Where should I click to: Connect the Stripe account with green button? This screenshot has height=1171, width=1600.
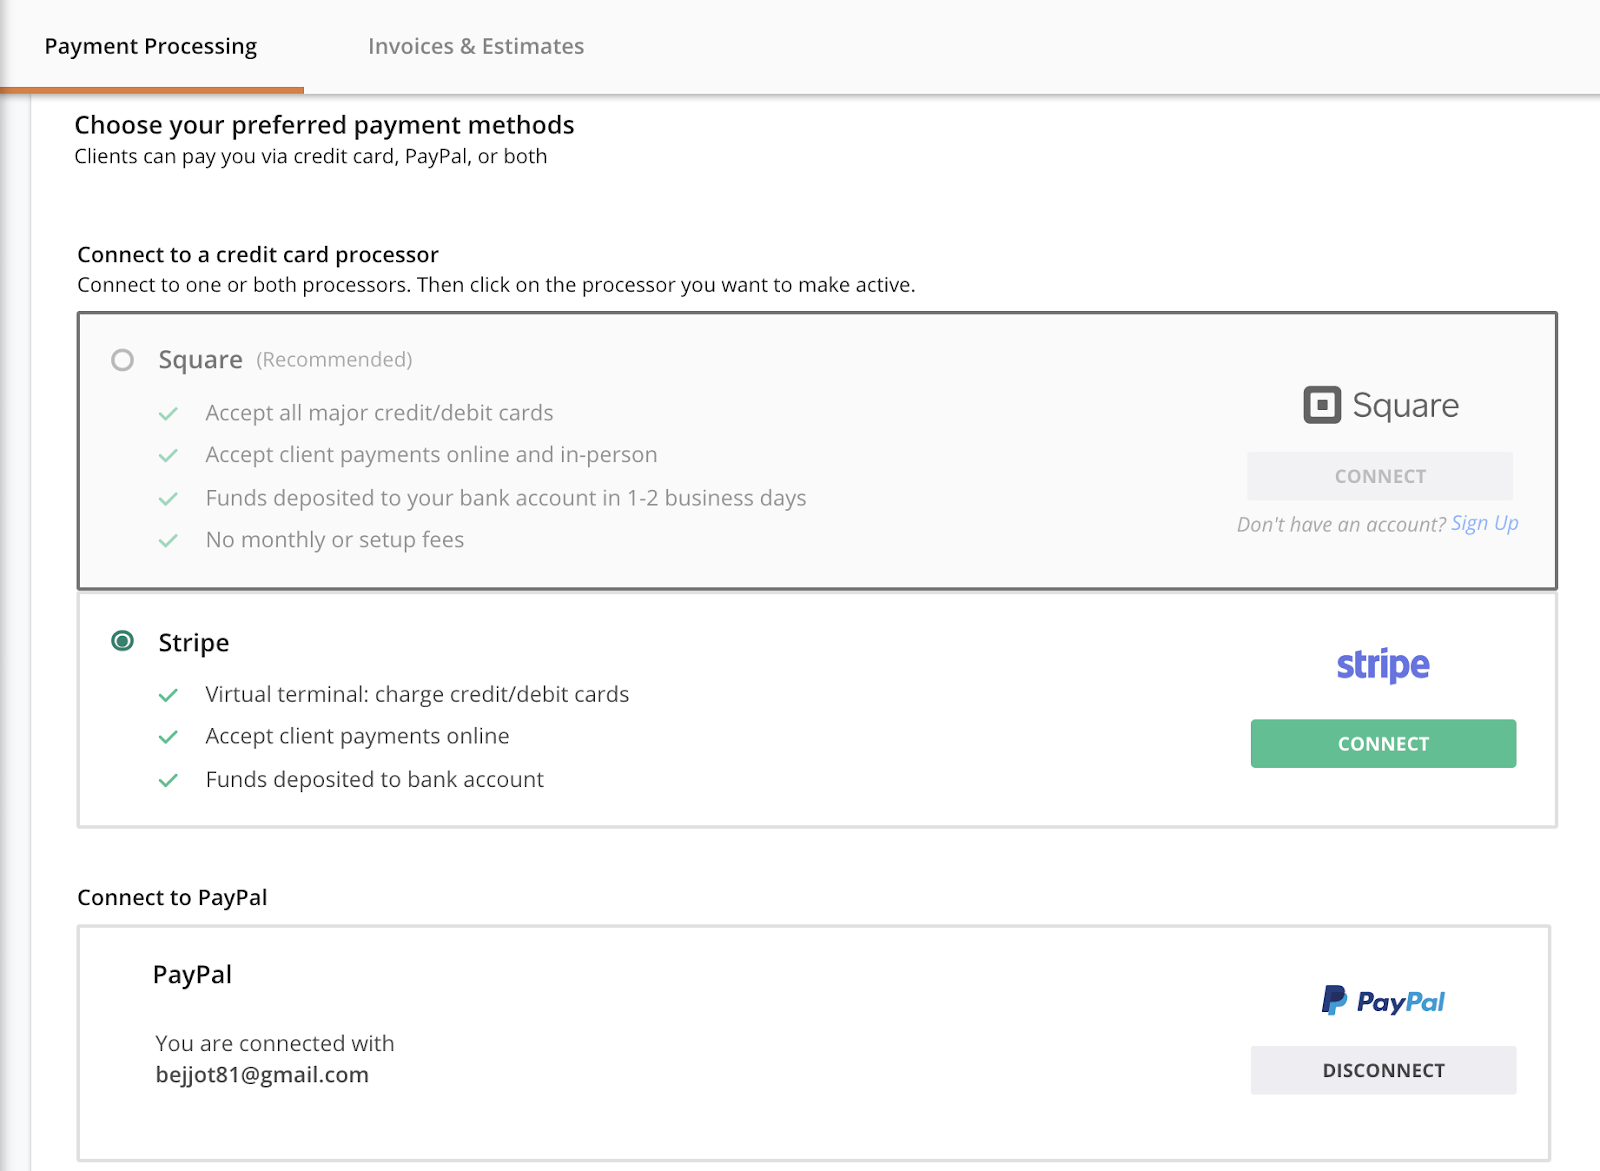(1383, 744)
